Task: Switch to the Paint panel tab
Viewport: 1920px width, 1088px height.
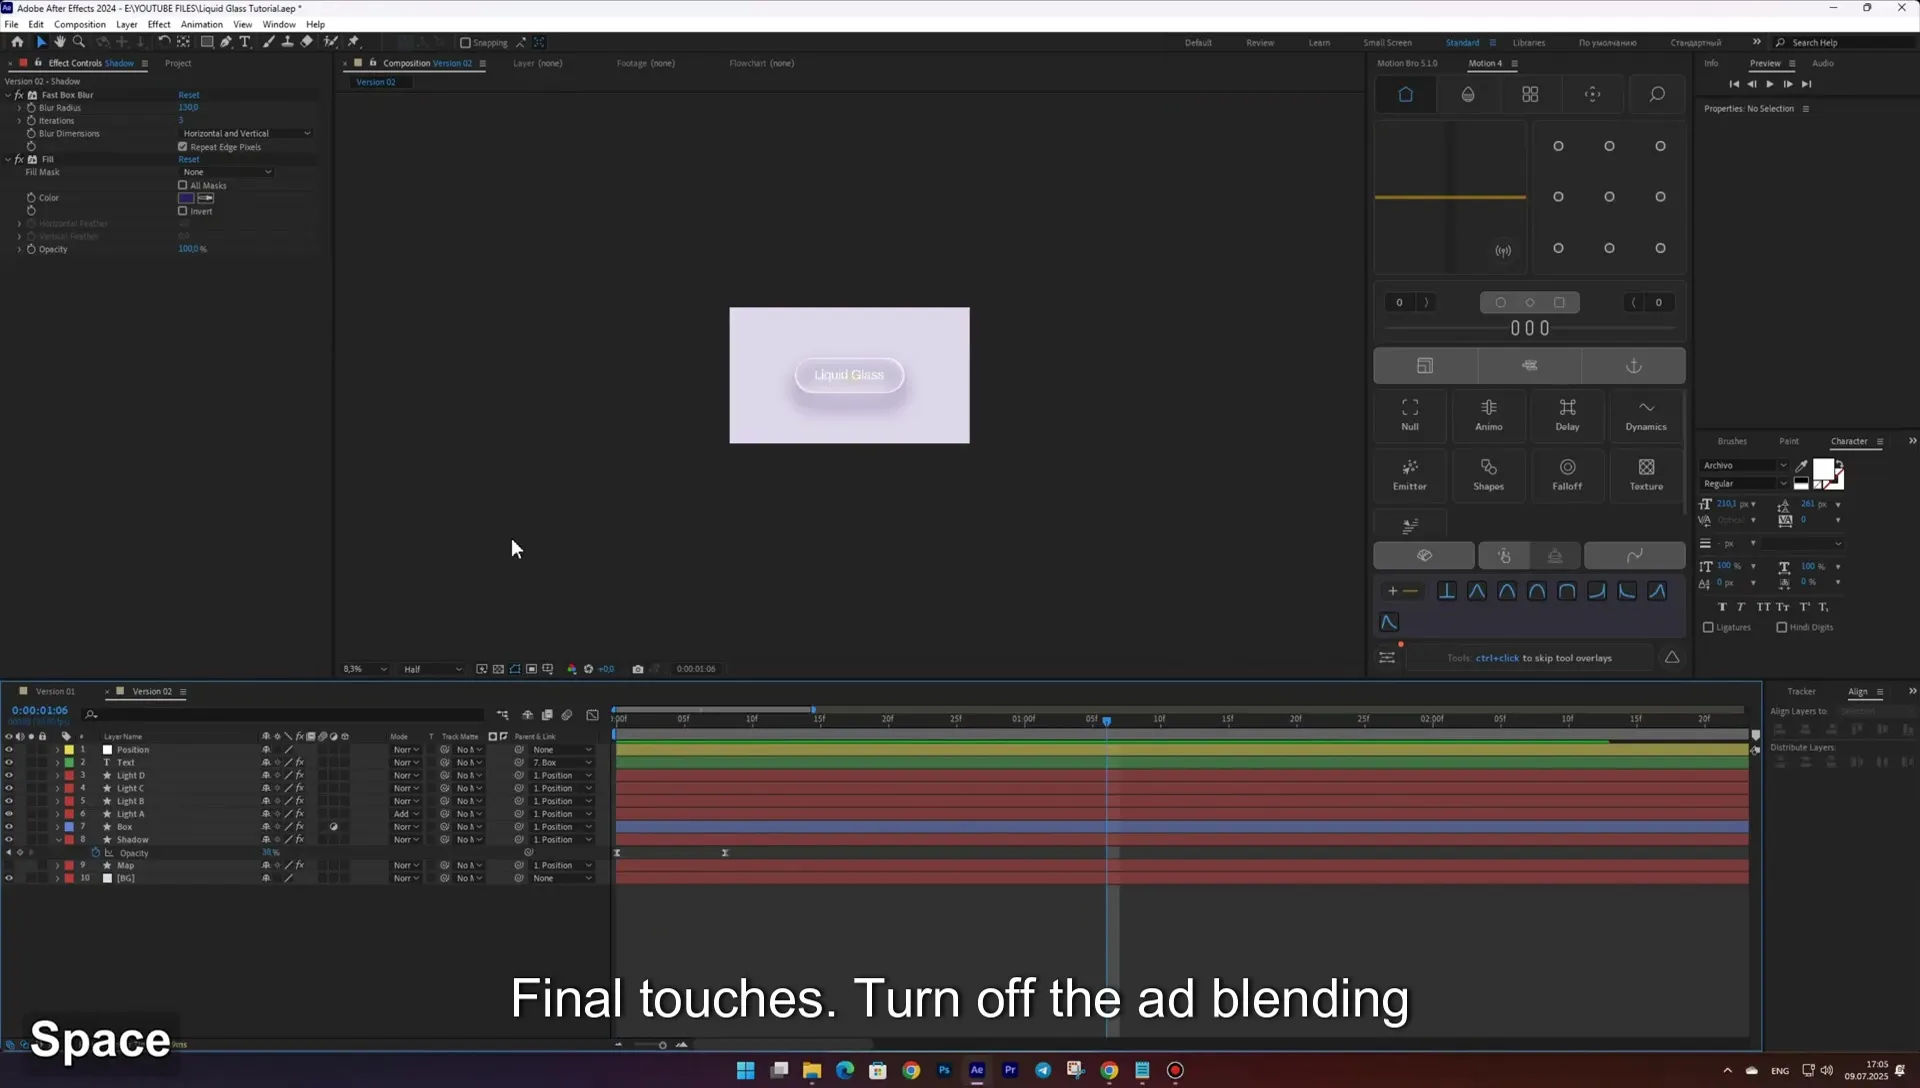Action: pos(1789,441)
